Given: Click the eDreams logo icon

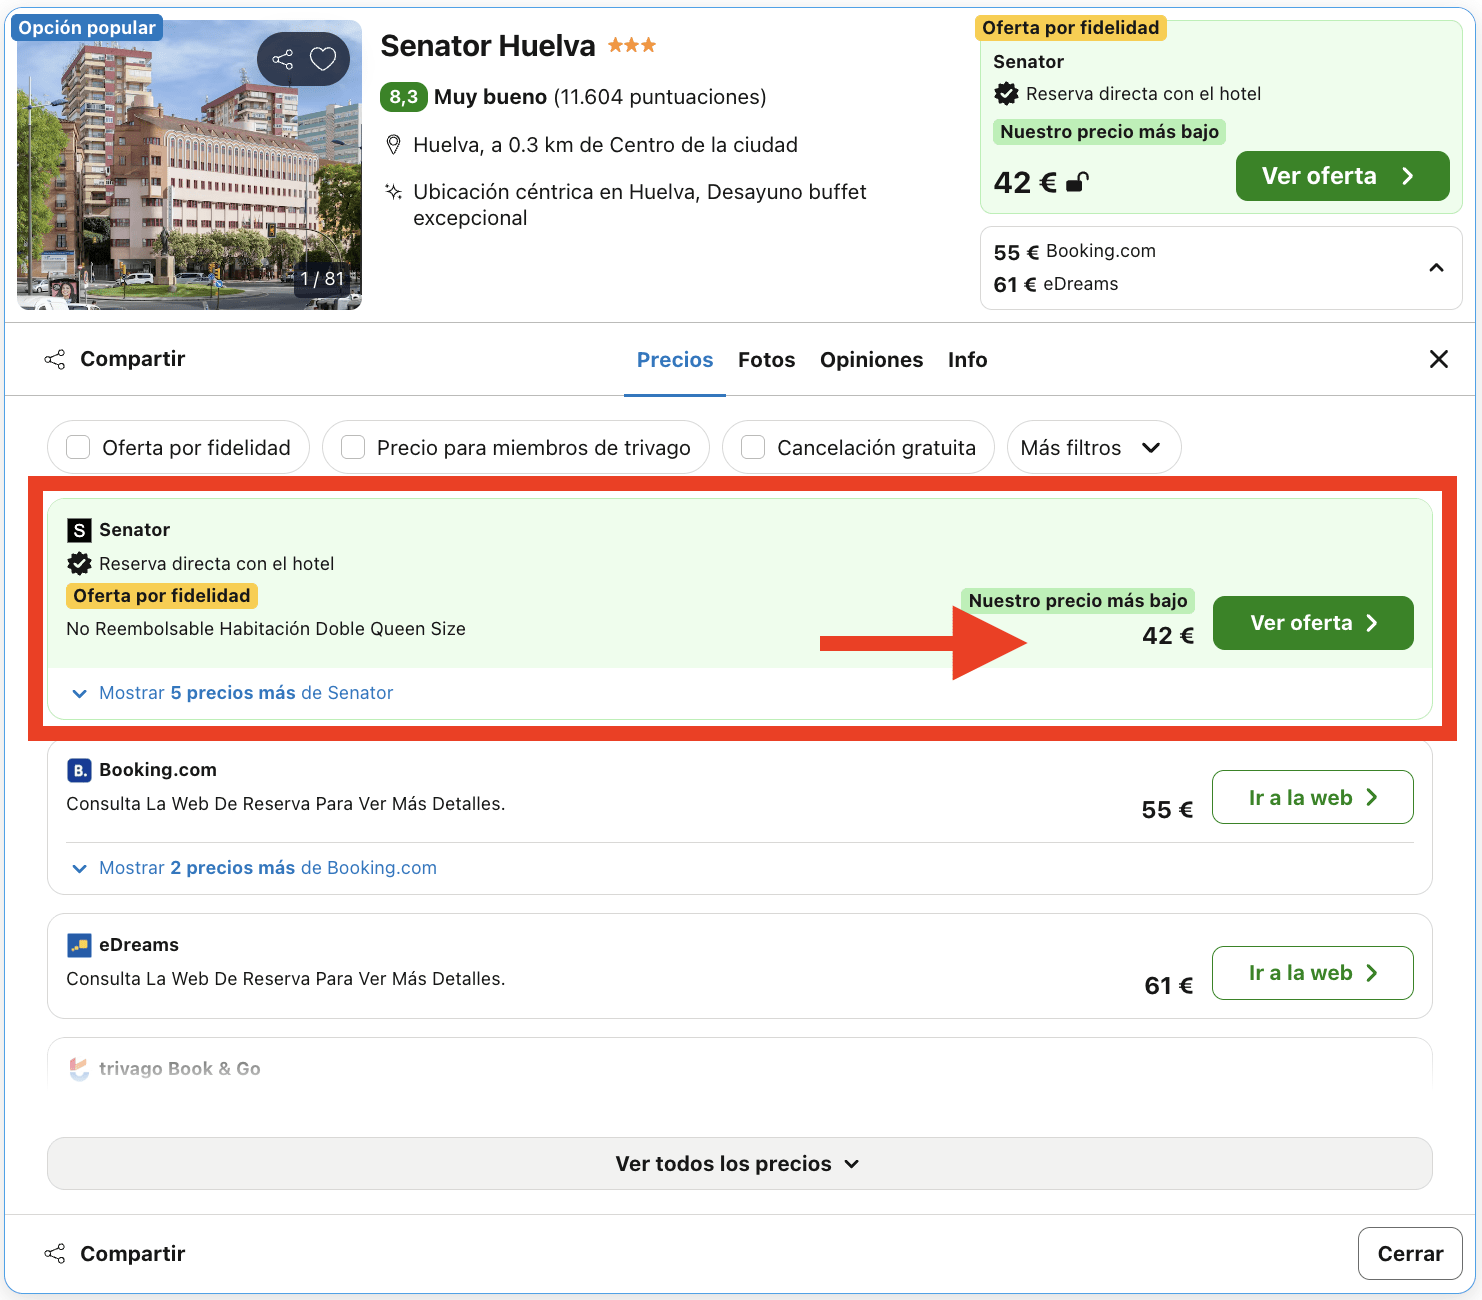Looking at the screenshot, I should click(79, 945).
